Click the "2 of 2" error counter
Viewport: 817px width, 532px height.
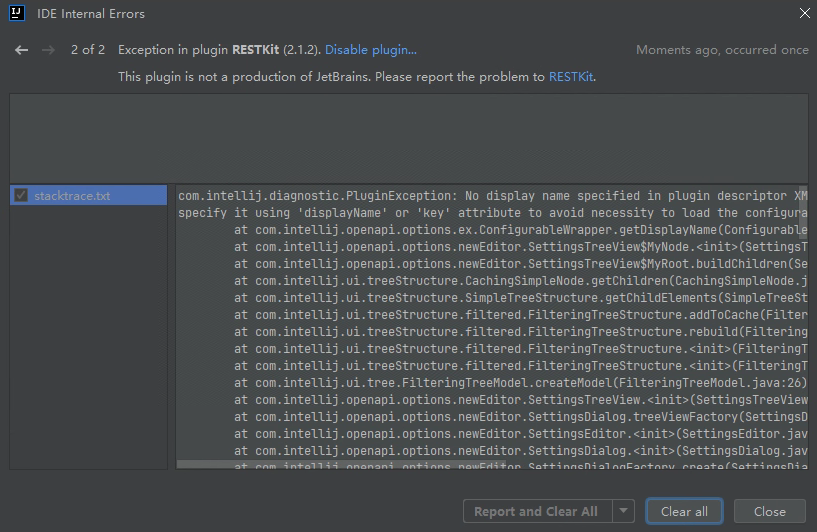point(88,50)
